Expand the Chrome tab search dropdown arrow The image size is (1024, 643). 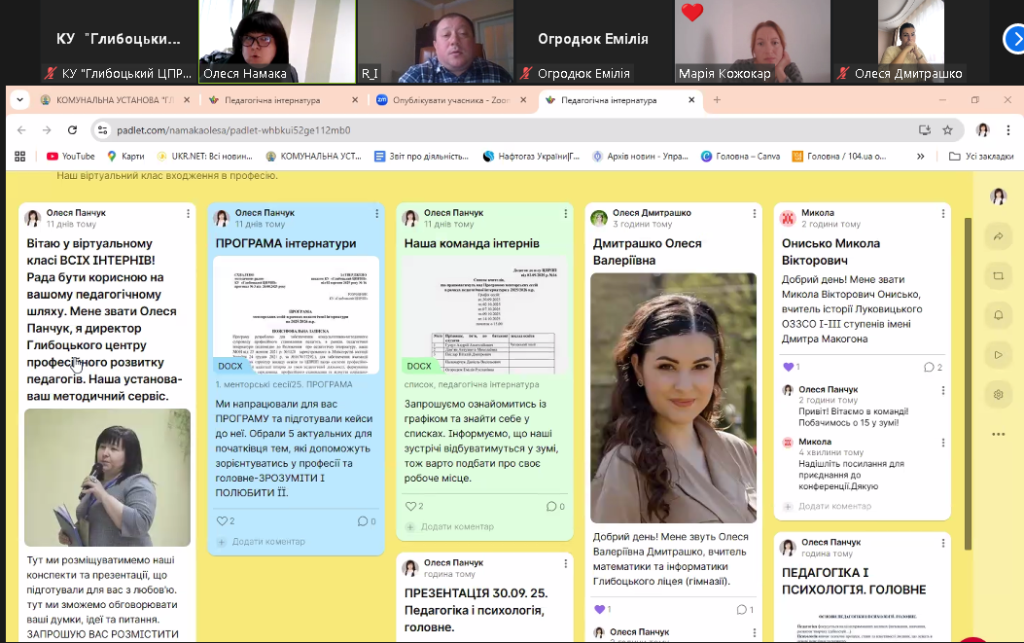19,100
